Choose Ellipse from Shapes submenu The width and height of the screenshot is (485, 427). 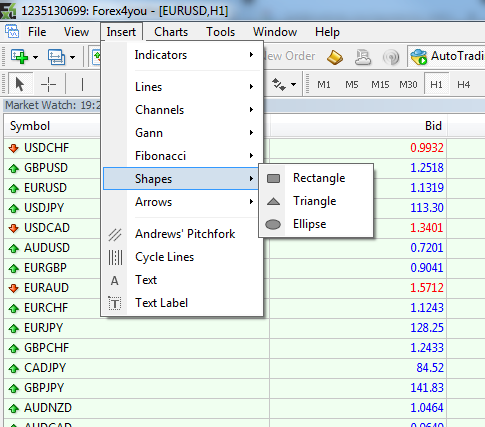coord(316,224)
